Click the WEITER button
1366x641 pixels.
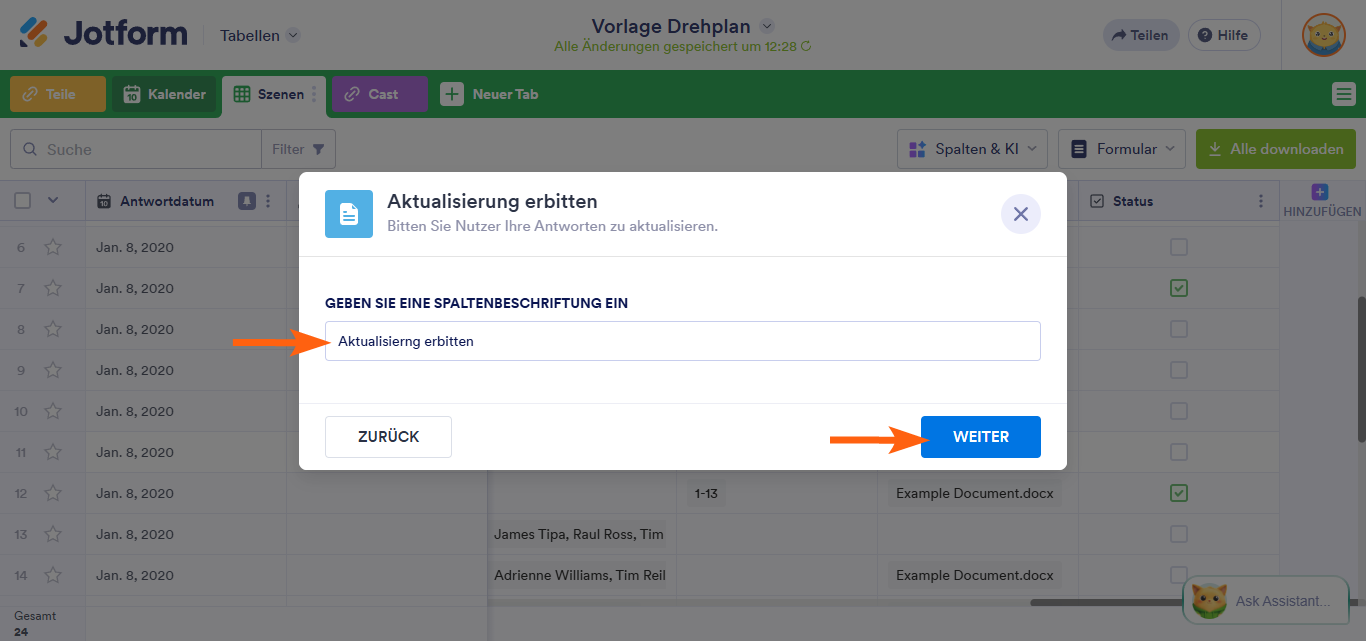pyautogui.click(x=980, y=436)
